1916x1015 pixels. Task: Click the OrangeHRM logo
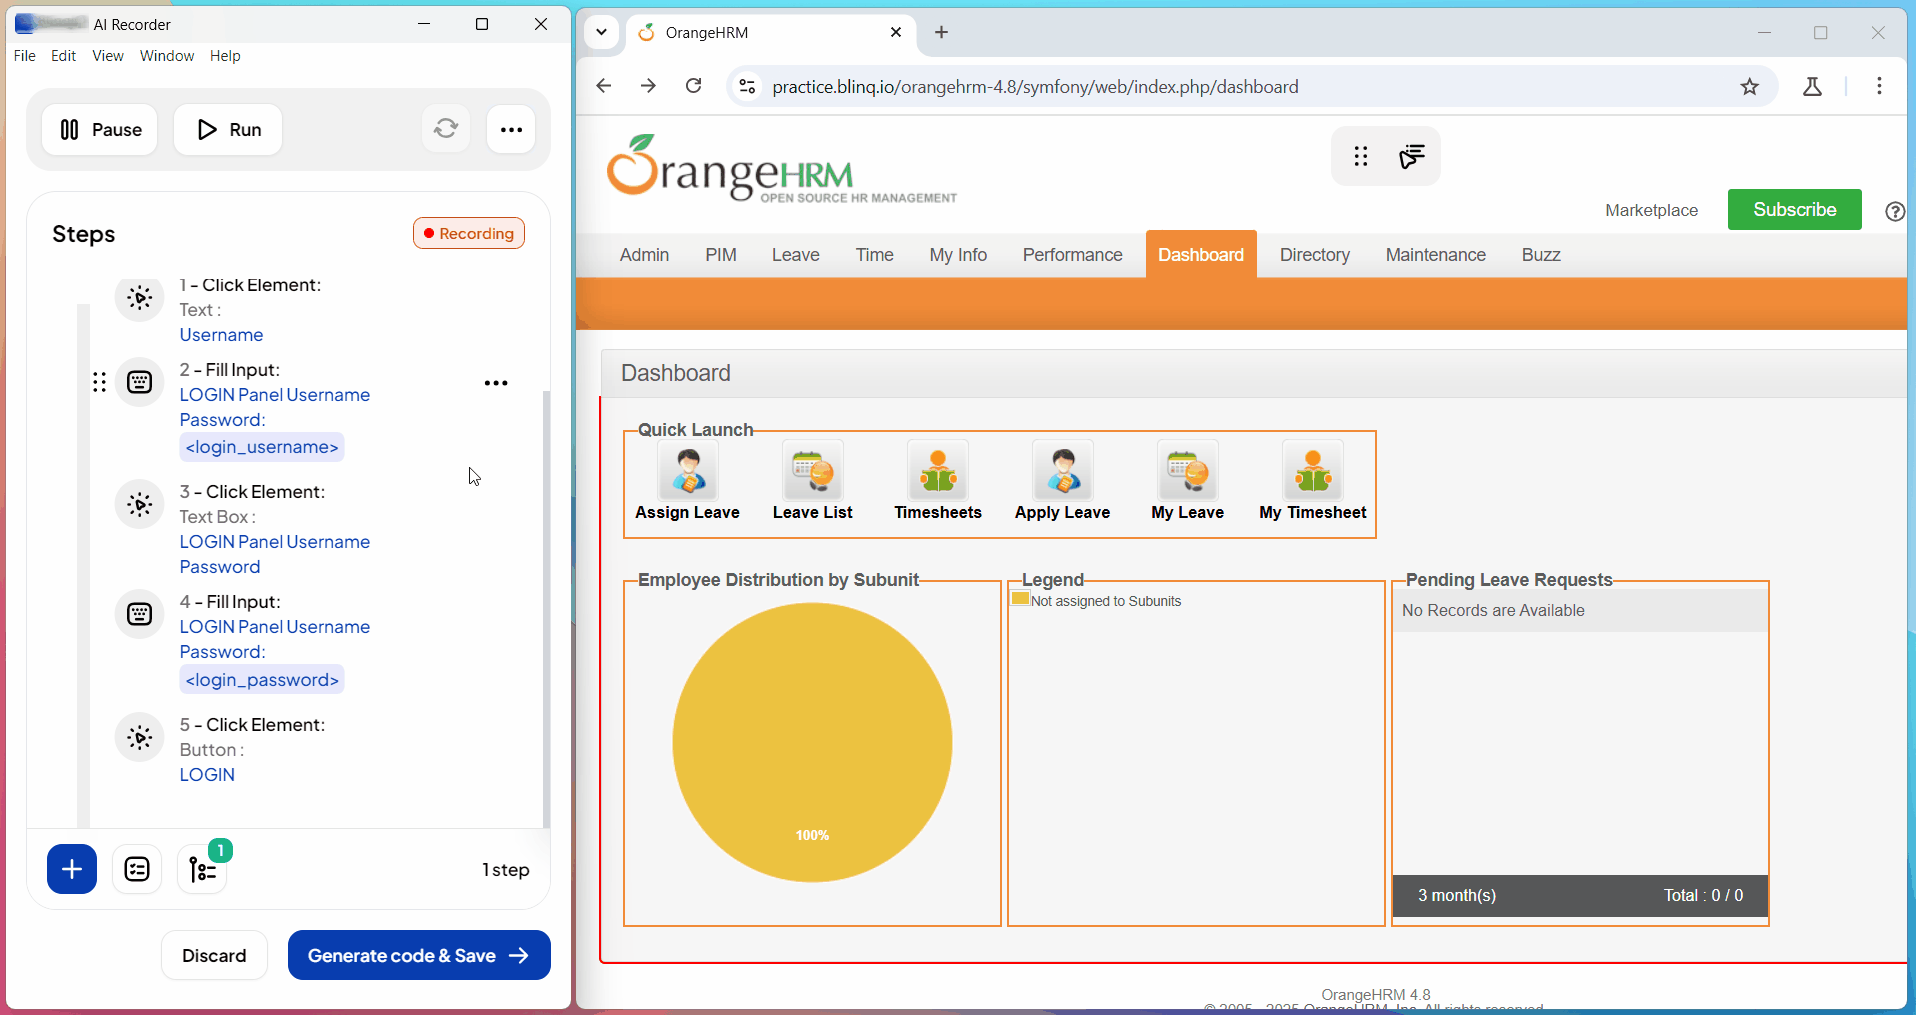tap(782, 169)
